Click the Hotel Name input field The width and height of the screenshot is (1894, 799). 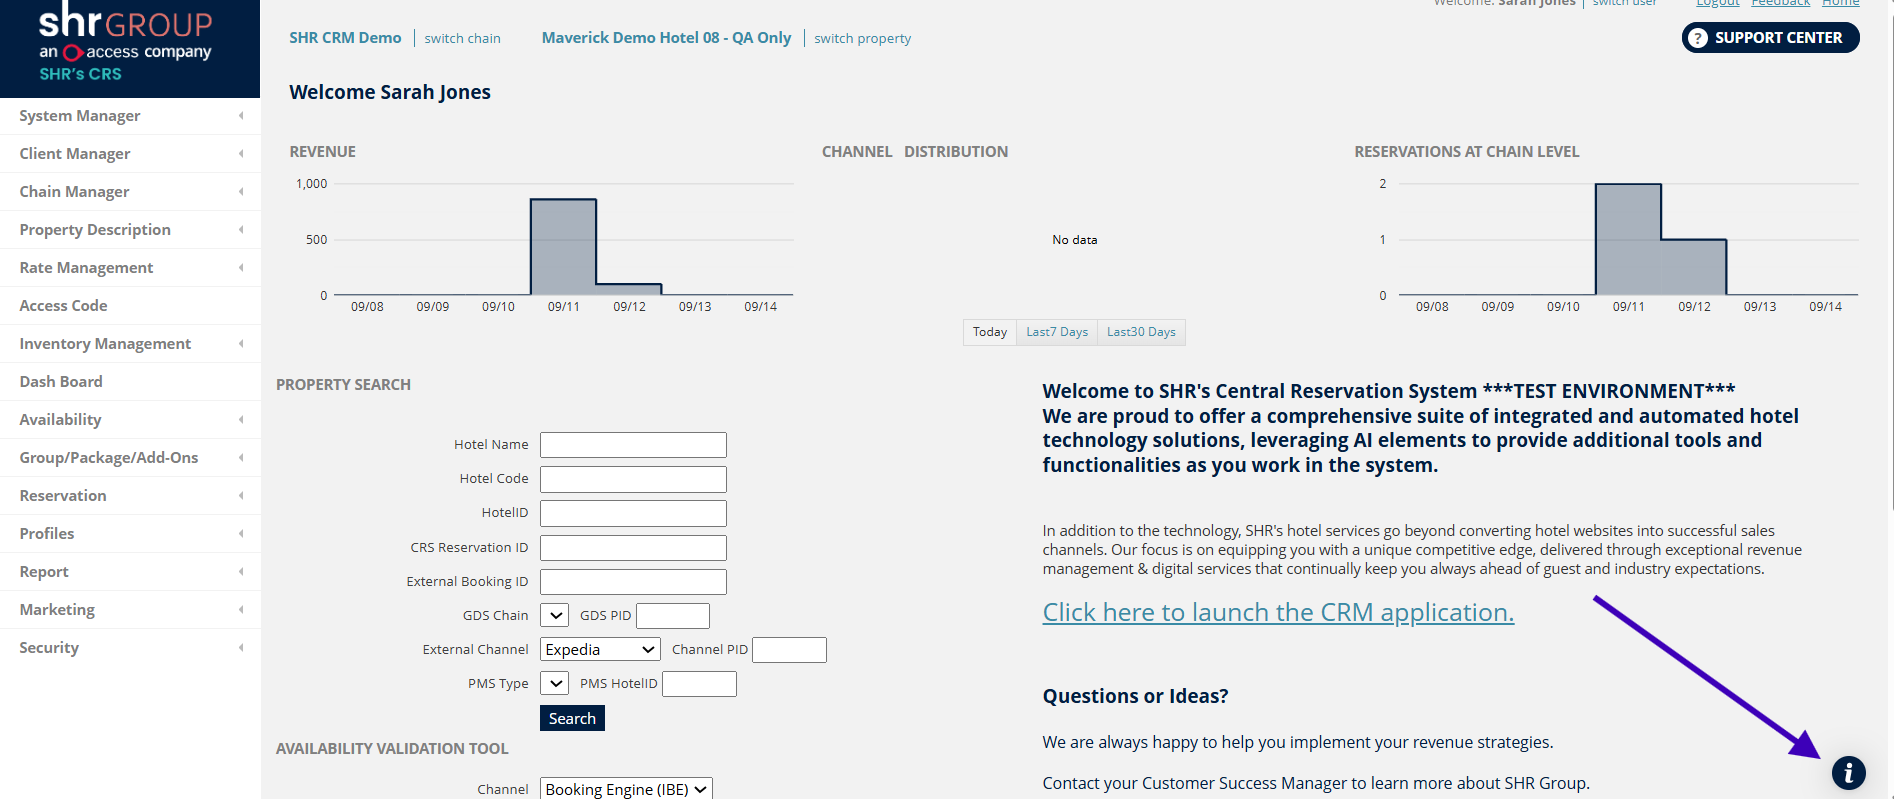coord(633,445)
